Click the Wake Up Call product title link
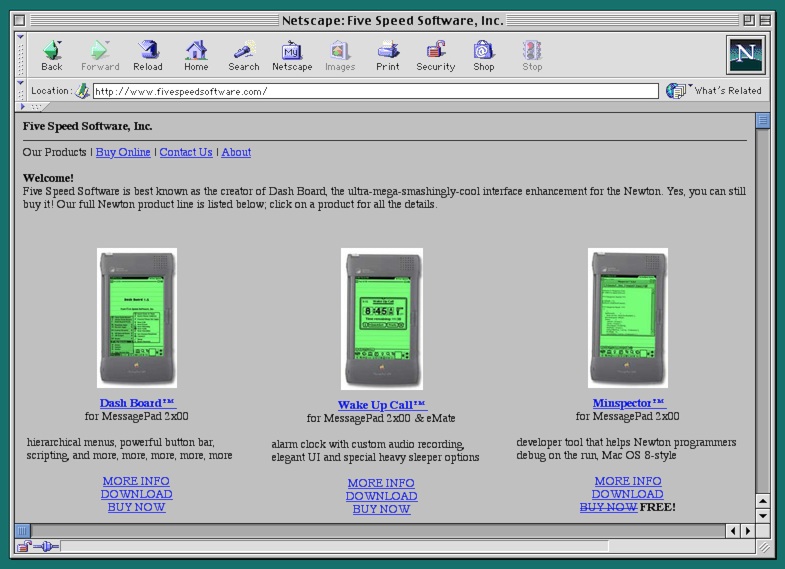The width and height of the screenshot is (785, 569). [x=382, y=405]
